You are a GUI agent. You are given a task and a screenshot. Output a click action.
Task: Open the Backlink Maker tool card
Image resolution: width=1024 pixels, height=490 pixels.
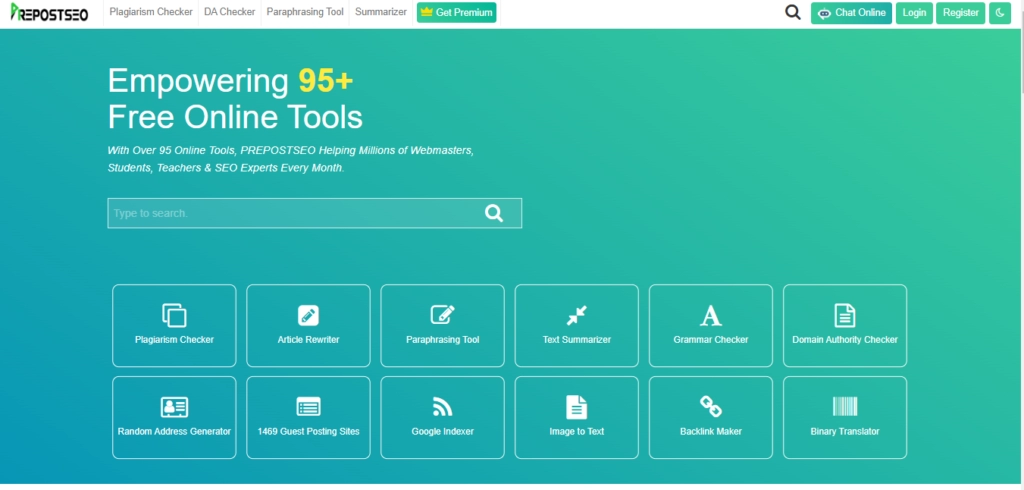(710, 418)
